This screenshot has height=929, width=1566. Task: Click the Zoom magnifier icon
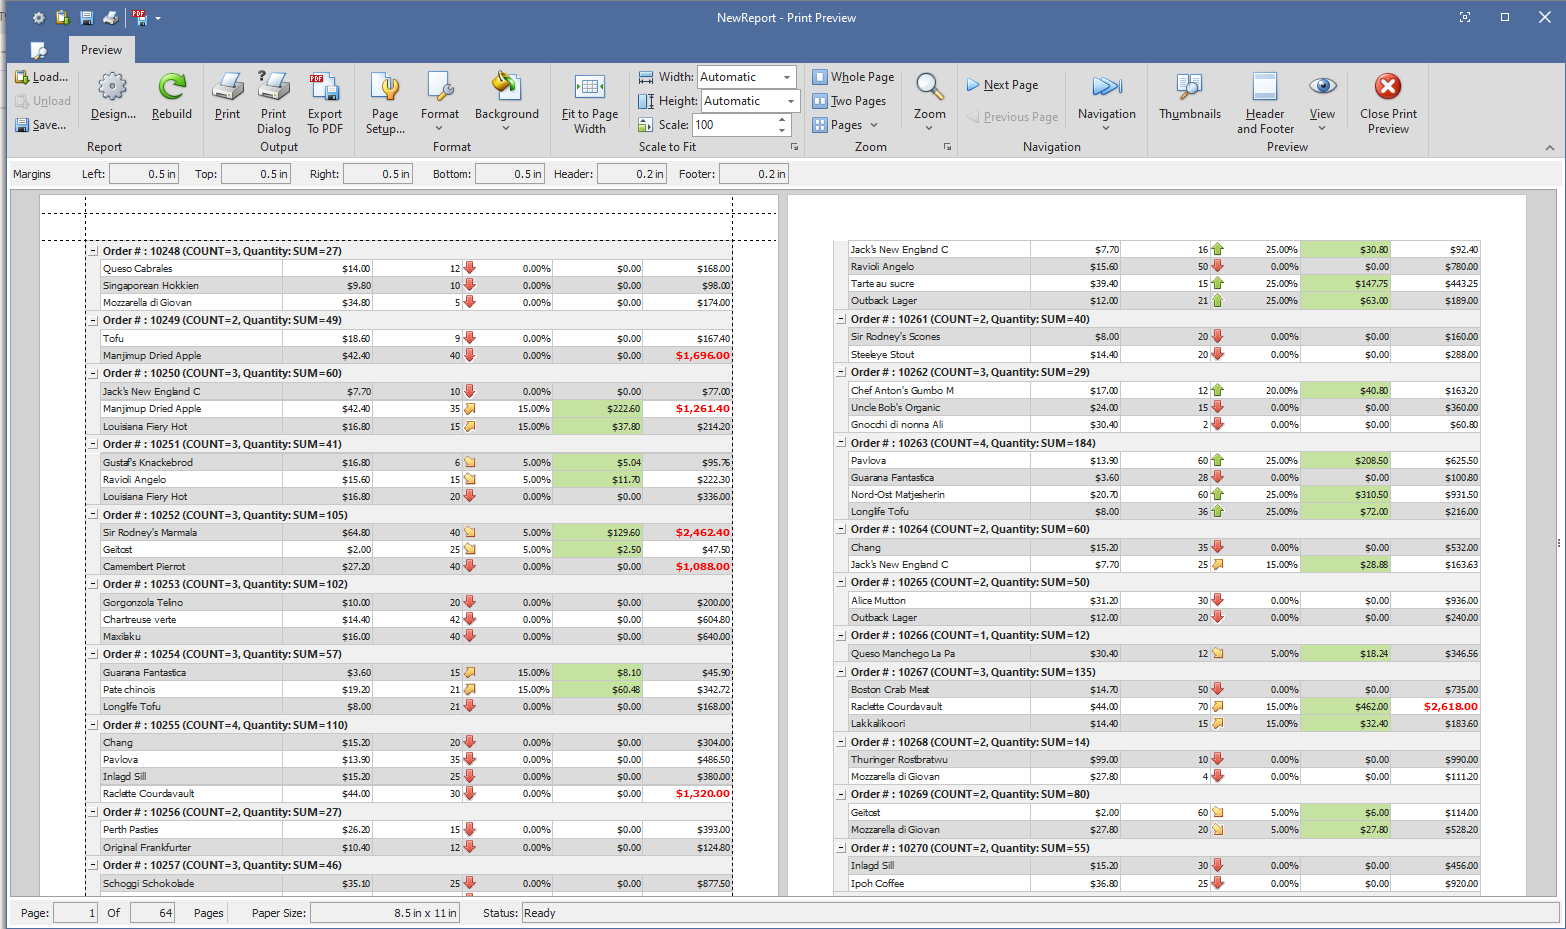tap(930, 87)
